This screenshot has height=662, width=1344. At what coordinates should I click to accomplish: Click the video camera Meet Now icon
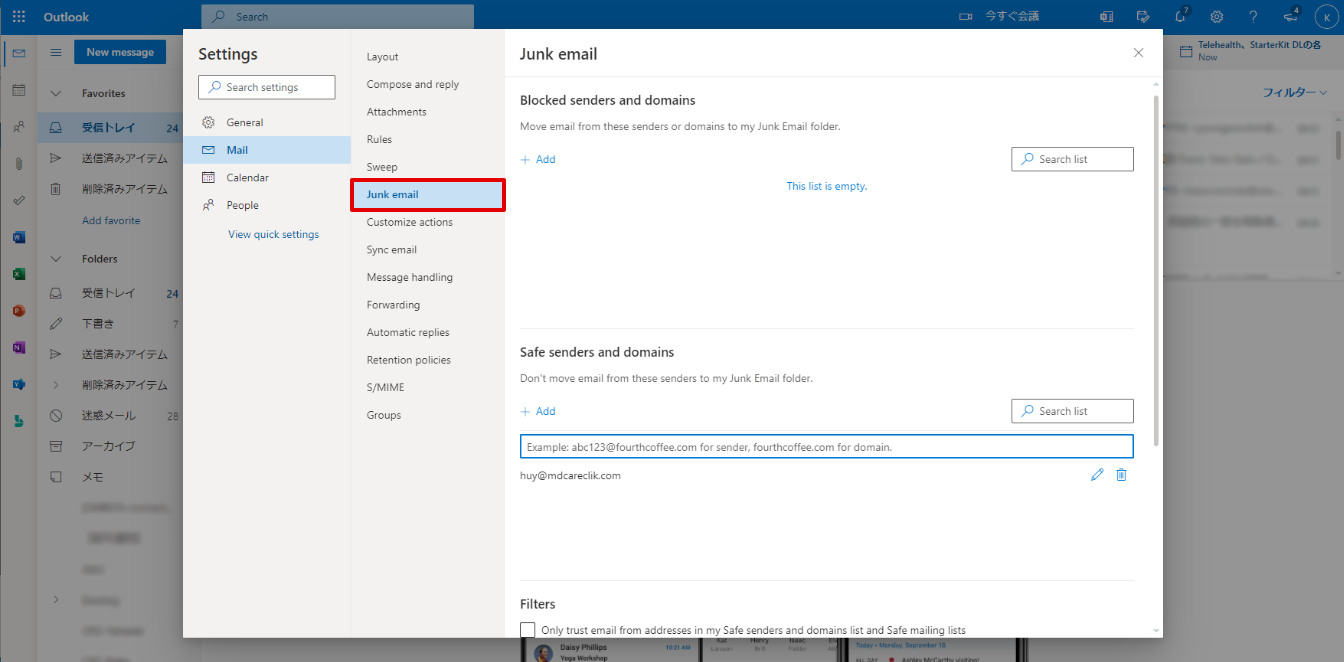[x=965, y=17]
